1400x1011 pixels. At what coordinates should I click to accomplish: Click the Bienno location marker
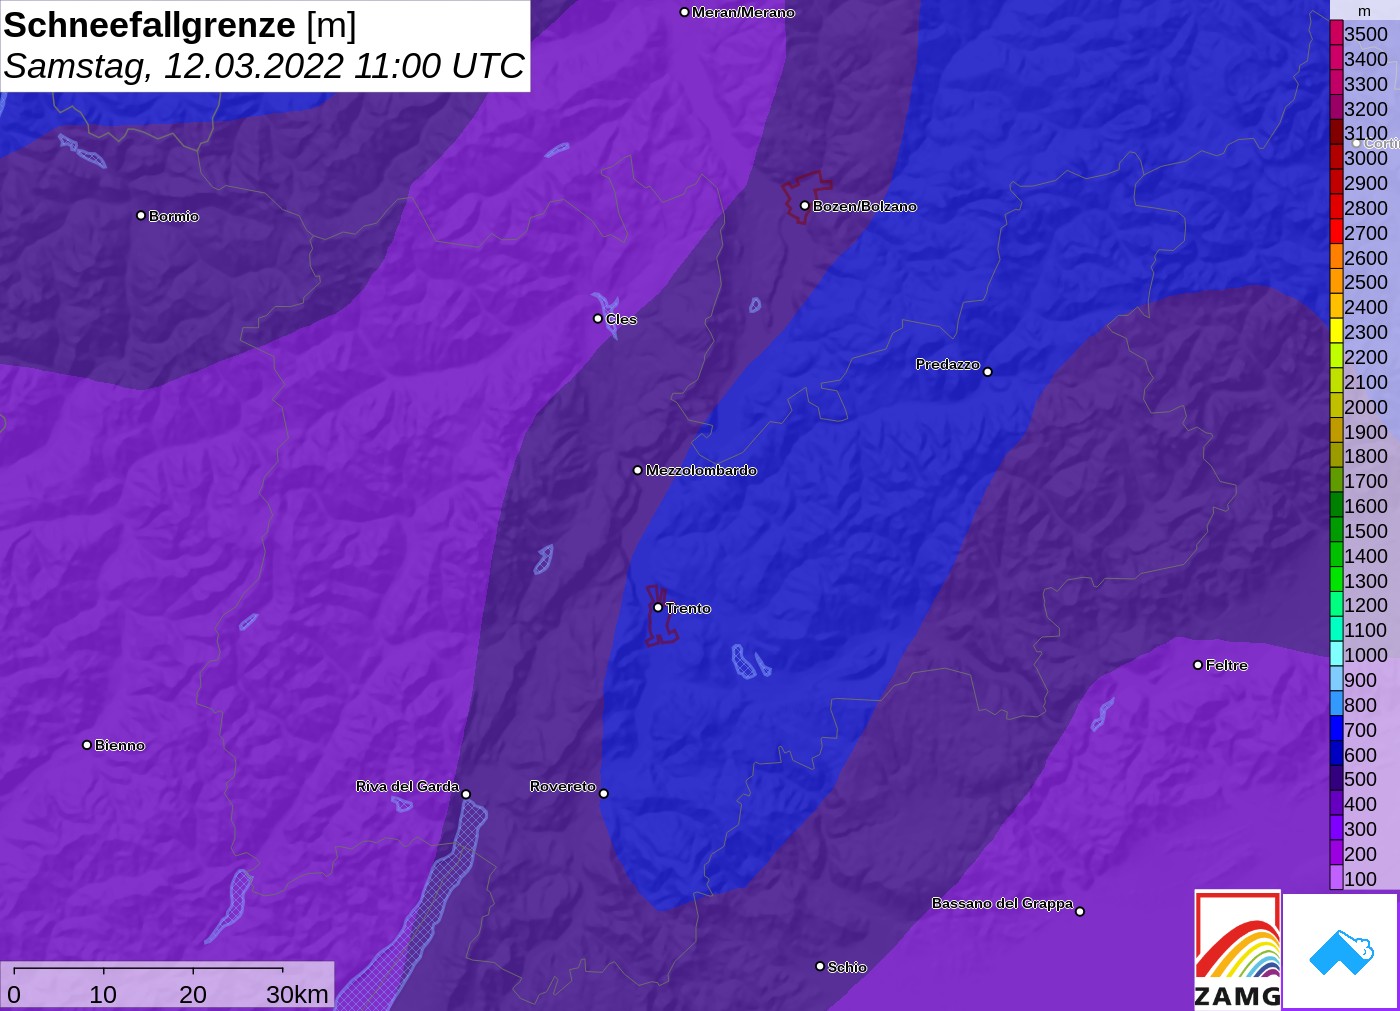87,745
